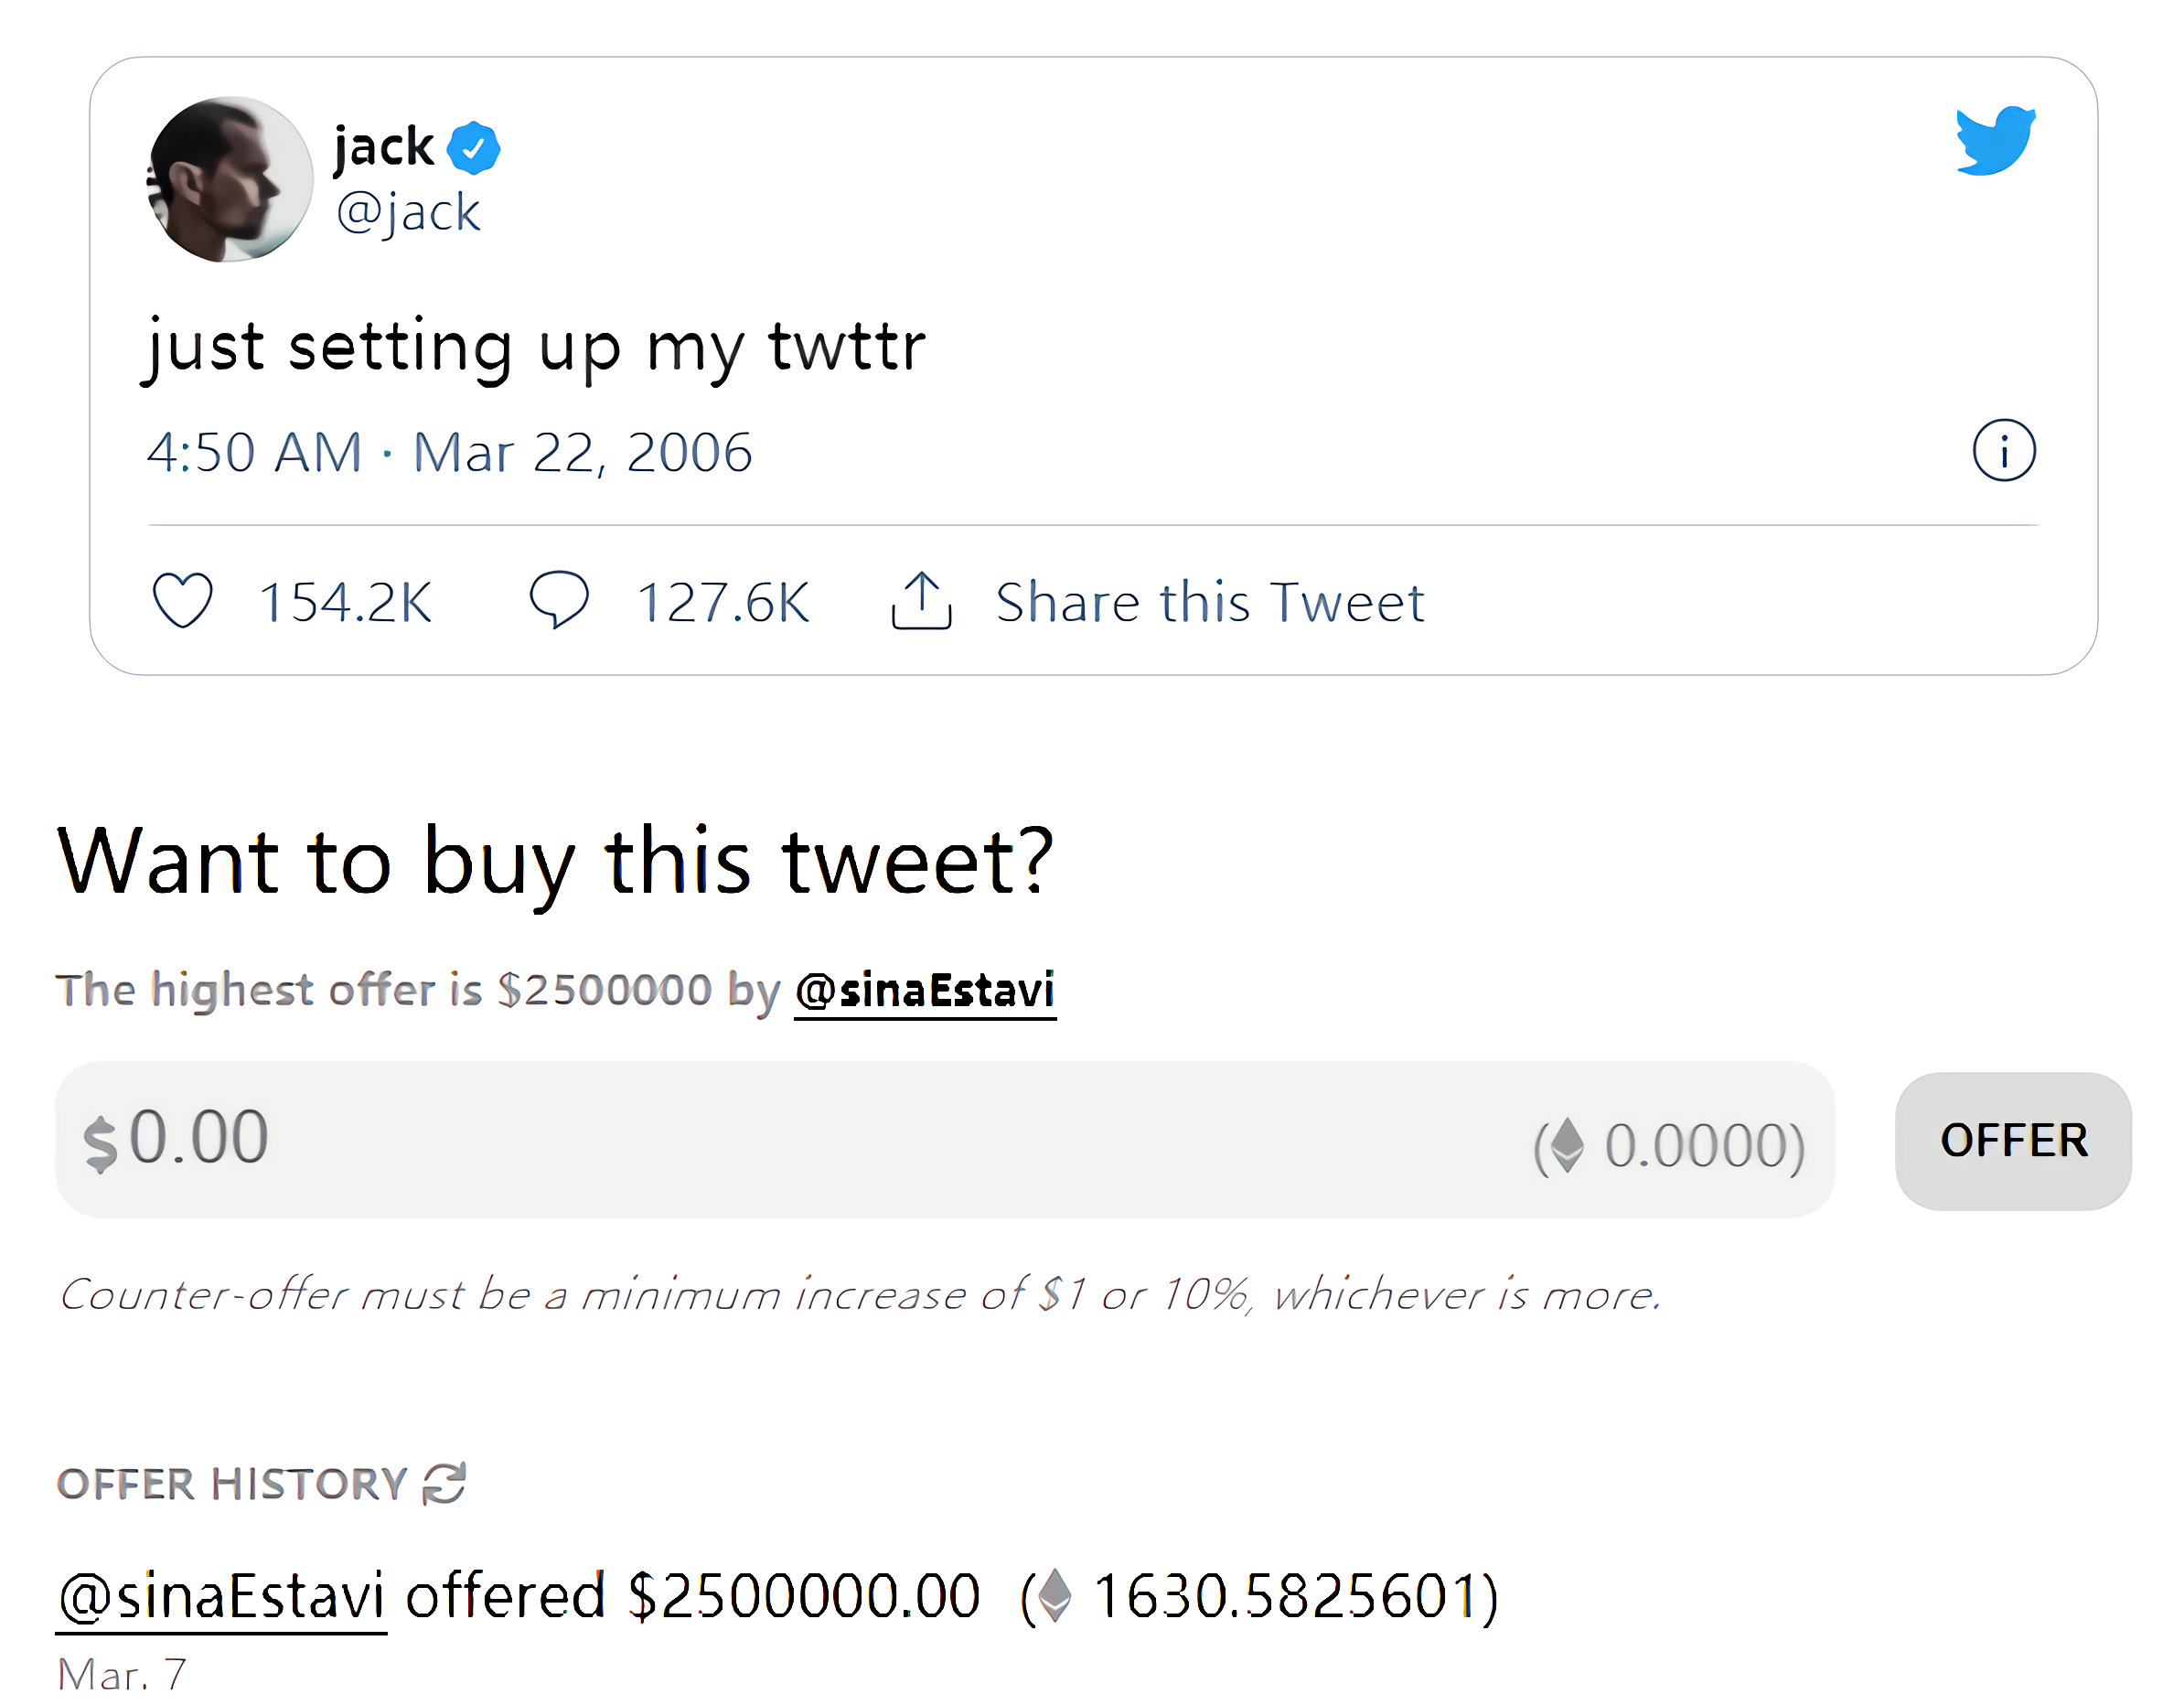Open the tweet timestamp 4:50 AM Mar 22, 2006
The height and width of the screenshot is (1705, 2184).
(449, 452)
